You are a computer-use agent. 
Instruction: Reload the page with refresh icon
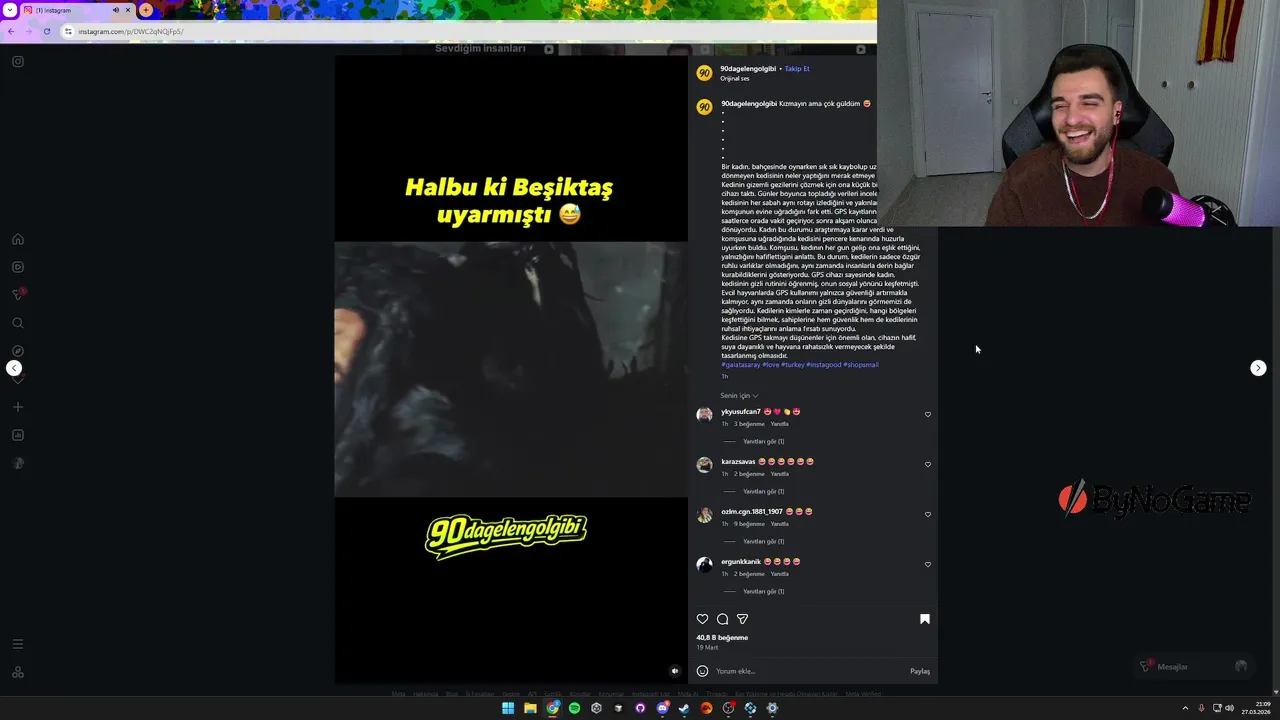tap(46, 31)
